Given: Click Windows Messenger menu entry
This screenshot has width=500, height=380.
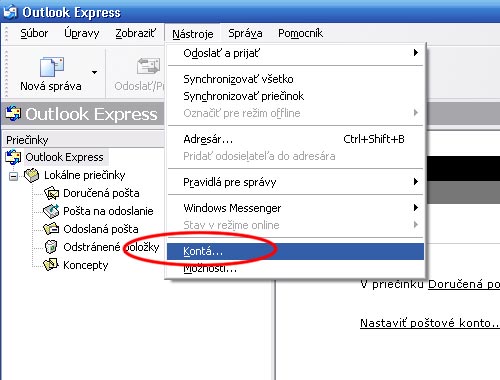Looking at the screenshot, I should pyautogui.click(x=295, y=208).
